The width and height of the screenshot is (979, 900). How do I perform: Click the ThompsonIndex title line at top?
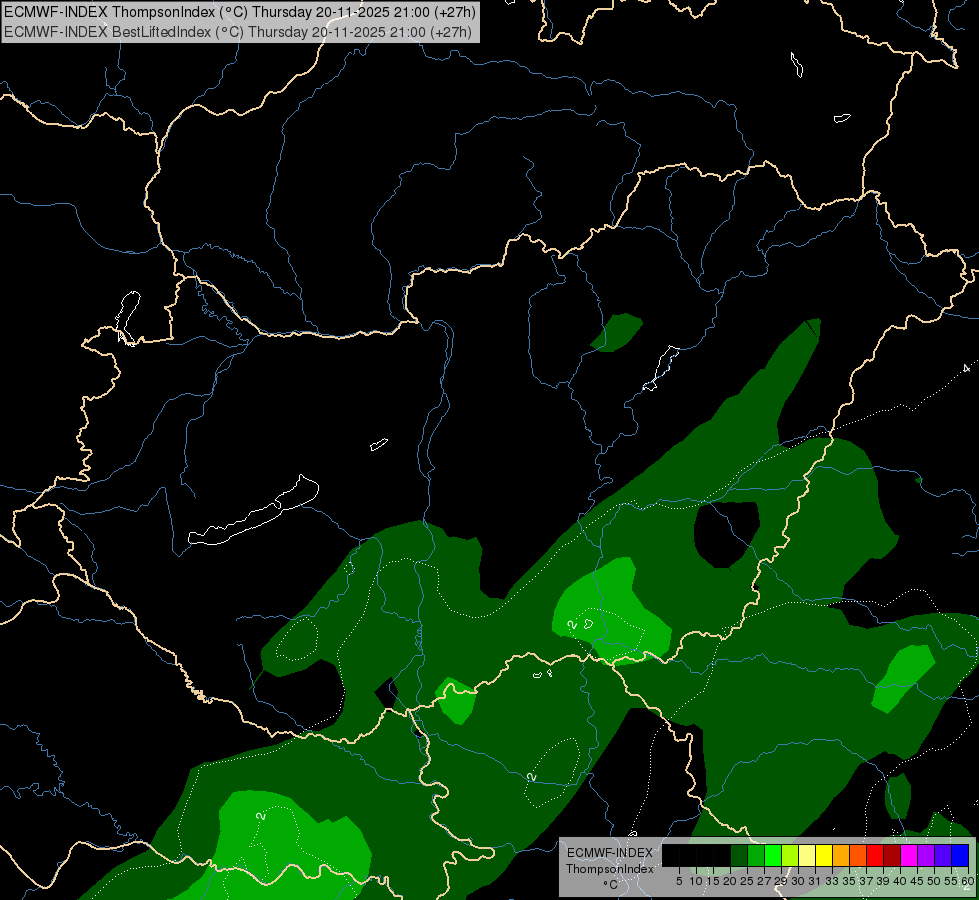[x=240, y=12]
